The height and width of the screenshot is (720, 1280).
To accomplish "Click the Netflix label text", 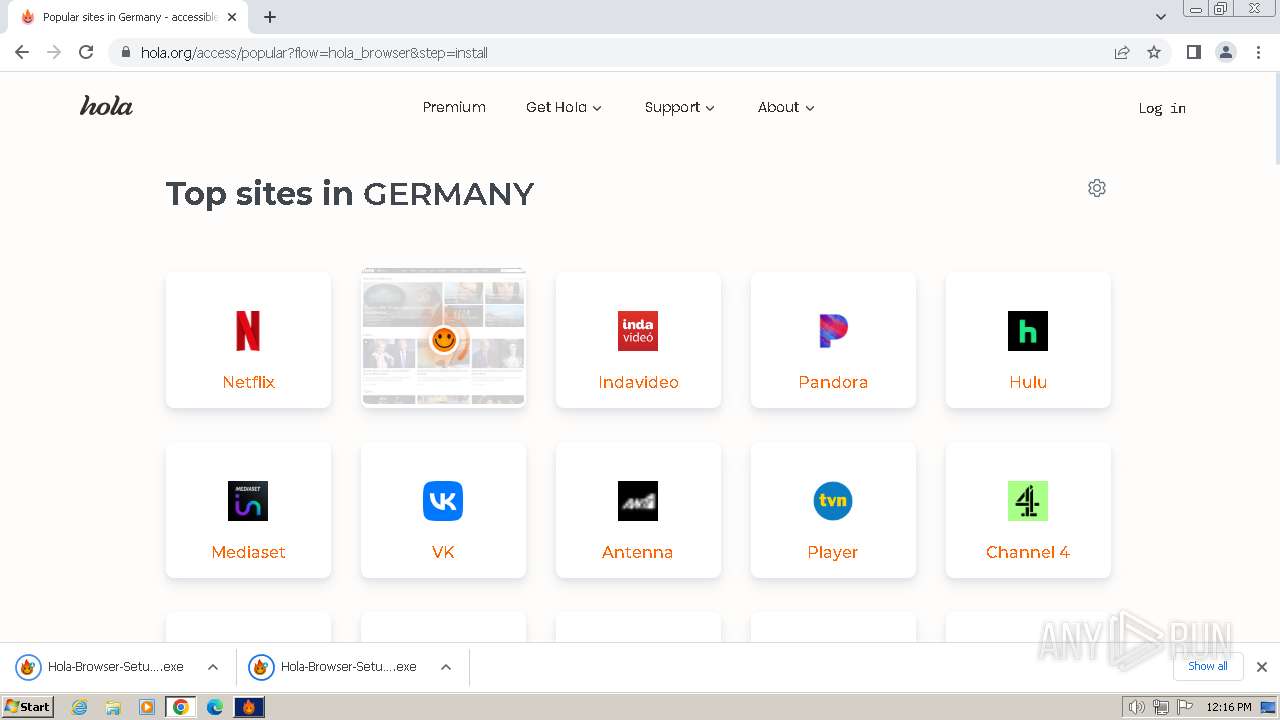I will [x=248, y=382].
